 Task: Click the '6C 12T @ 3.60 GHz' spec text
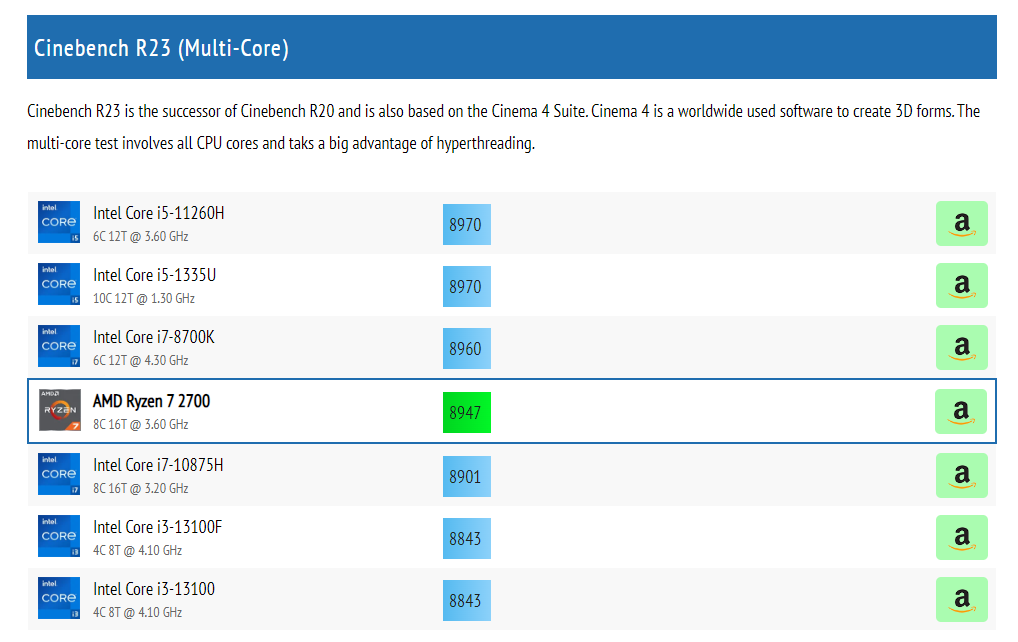(140, 236)
